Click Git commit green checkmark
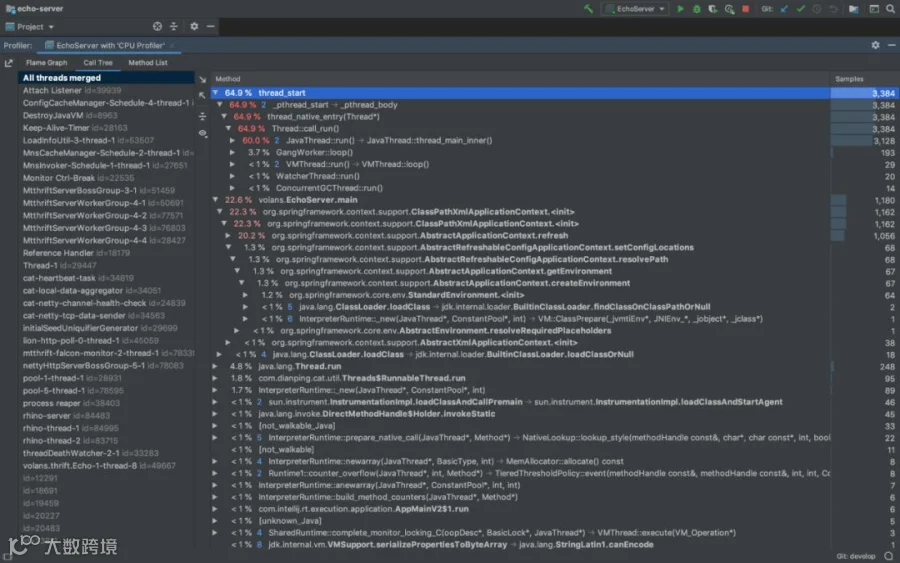The width and height of the screenshot is (900, 563). click(801, 9)
